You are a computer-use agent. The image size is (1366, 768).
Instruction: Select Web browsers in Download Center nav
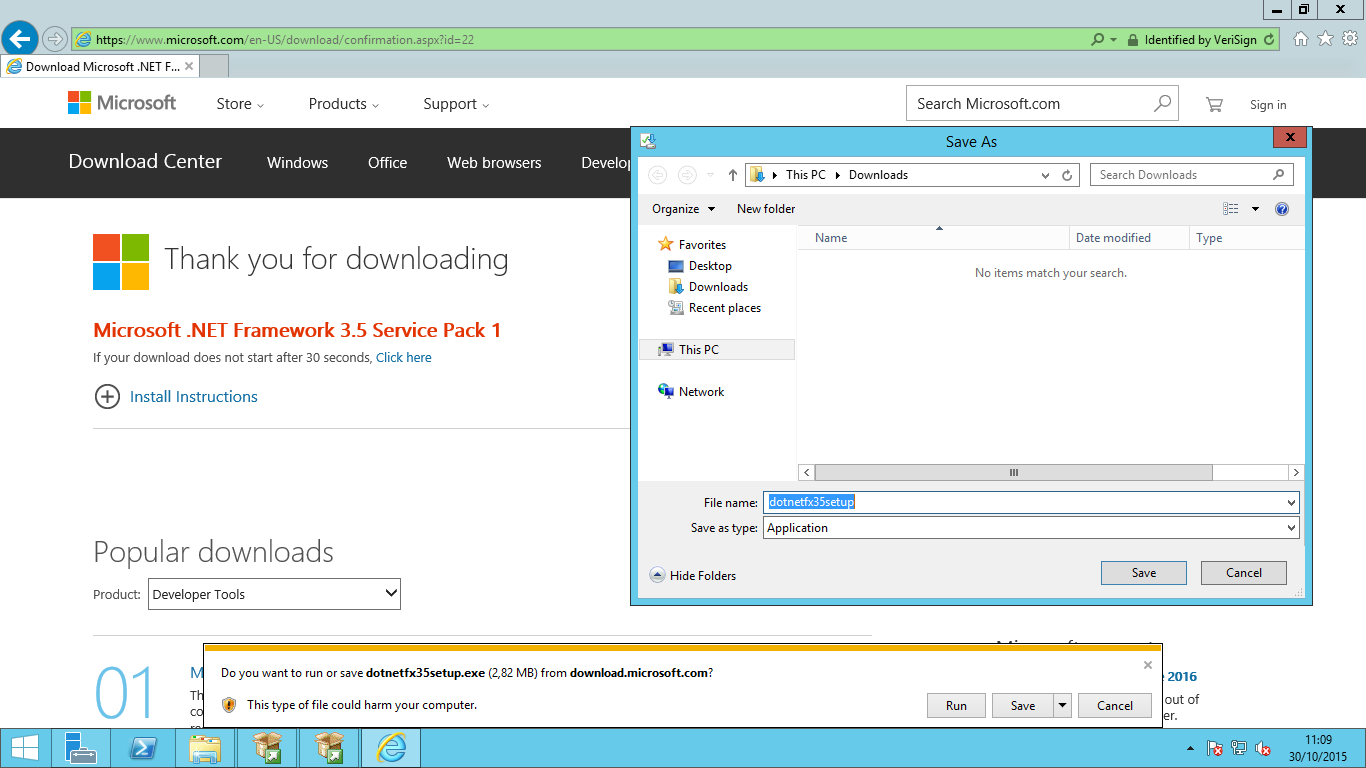[x=494, y=163]
